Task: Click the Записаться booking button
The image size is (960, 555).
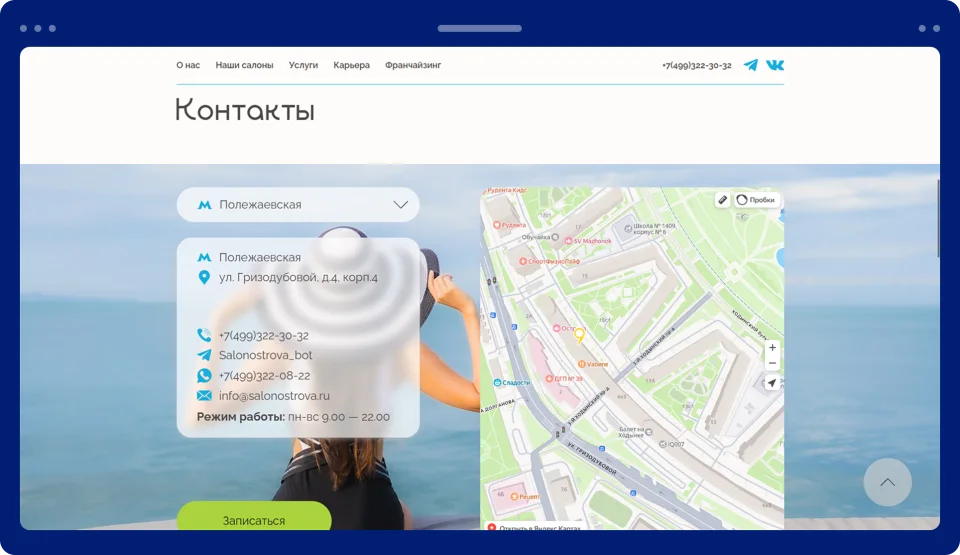Action: [254, 516]
